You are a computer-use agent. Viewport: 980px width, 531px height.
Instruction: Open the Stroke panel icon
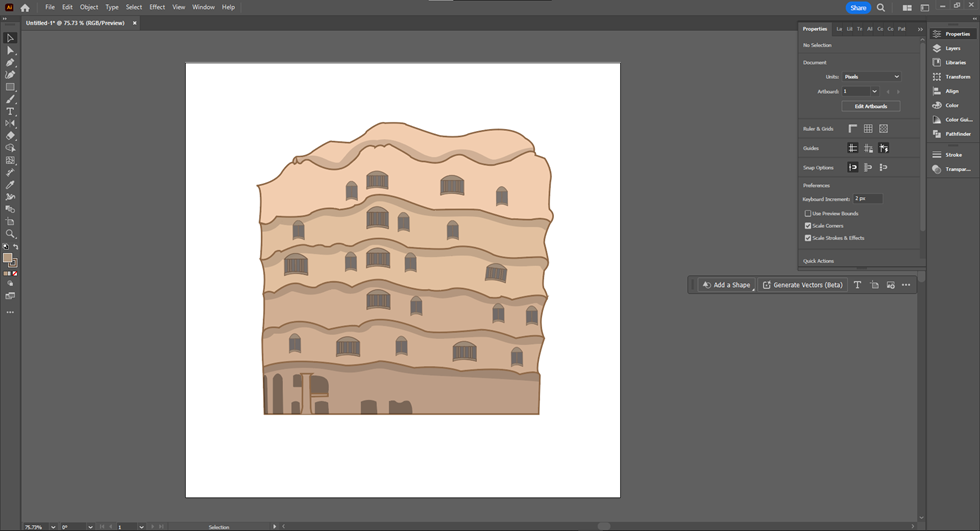(937, 154)
